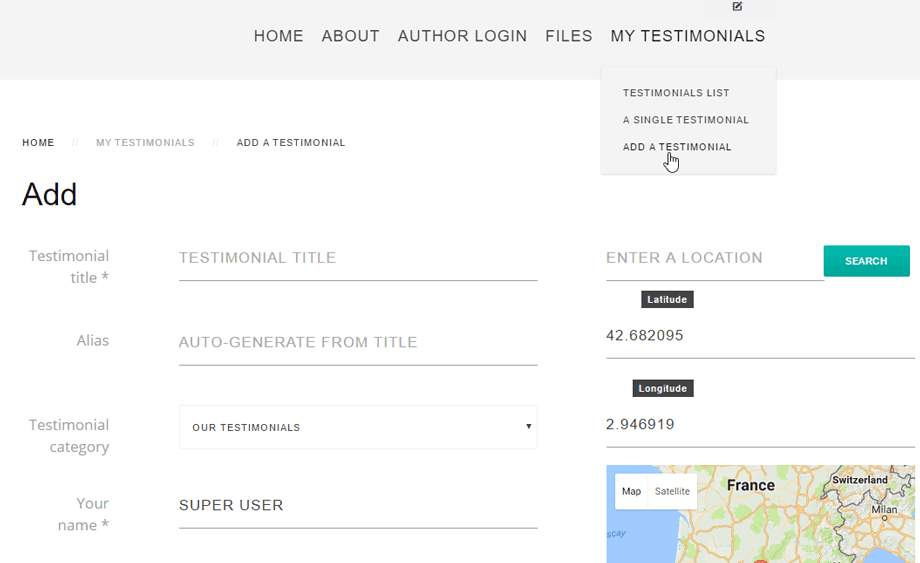Follow the My Testimonials breadcrumb link
Viewport: 920px width, 563px height.
[145, 143]
